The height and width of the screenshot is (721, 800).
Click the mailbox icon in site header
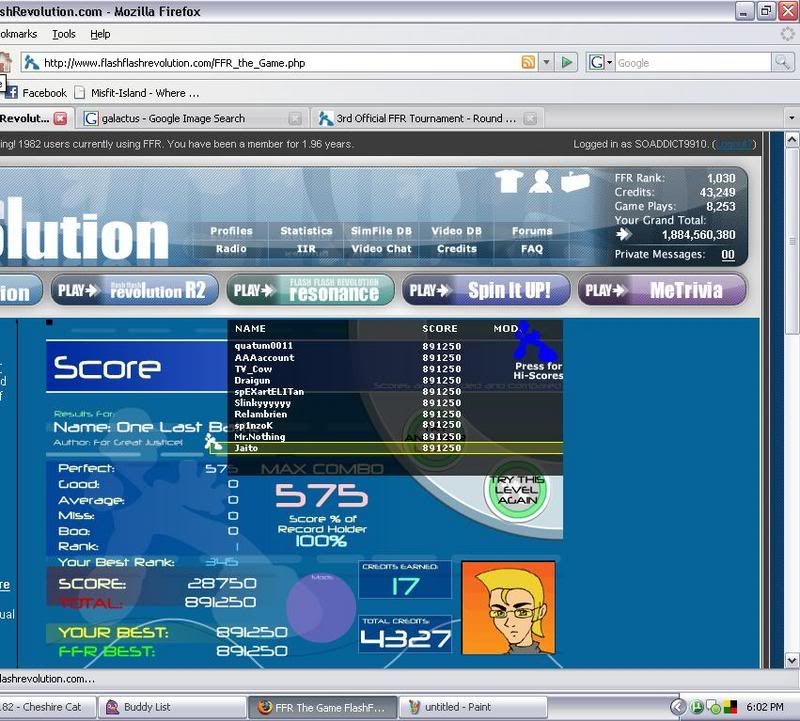pyautogui.click(x=575, y=181)
